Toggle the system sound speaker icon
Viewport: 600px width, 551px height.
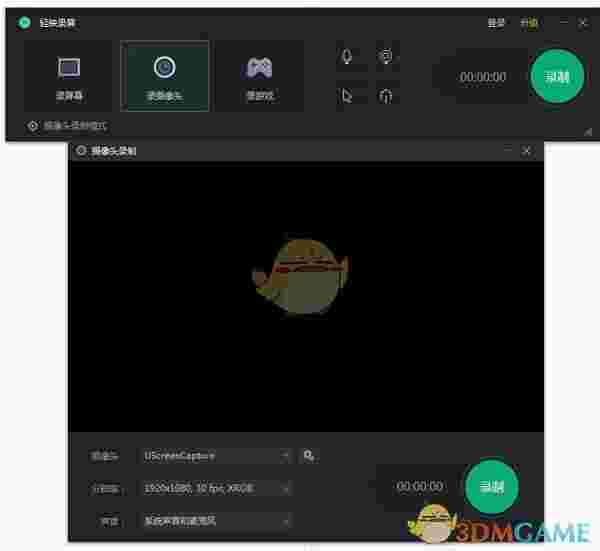[x=385, y=57]
